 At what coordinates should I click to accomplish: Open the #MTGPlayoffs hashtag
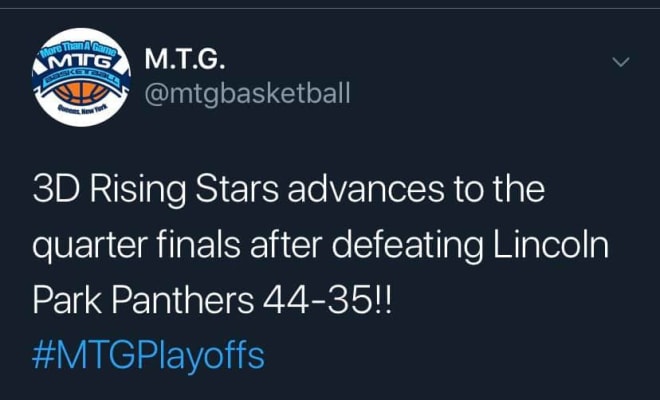point(148,356)
